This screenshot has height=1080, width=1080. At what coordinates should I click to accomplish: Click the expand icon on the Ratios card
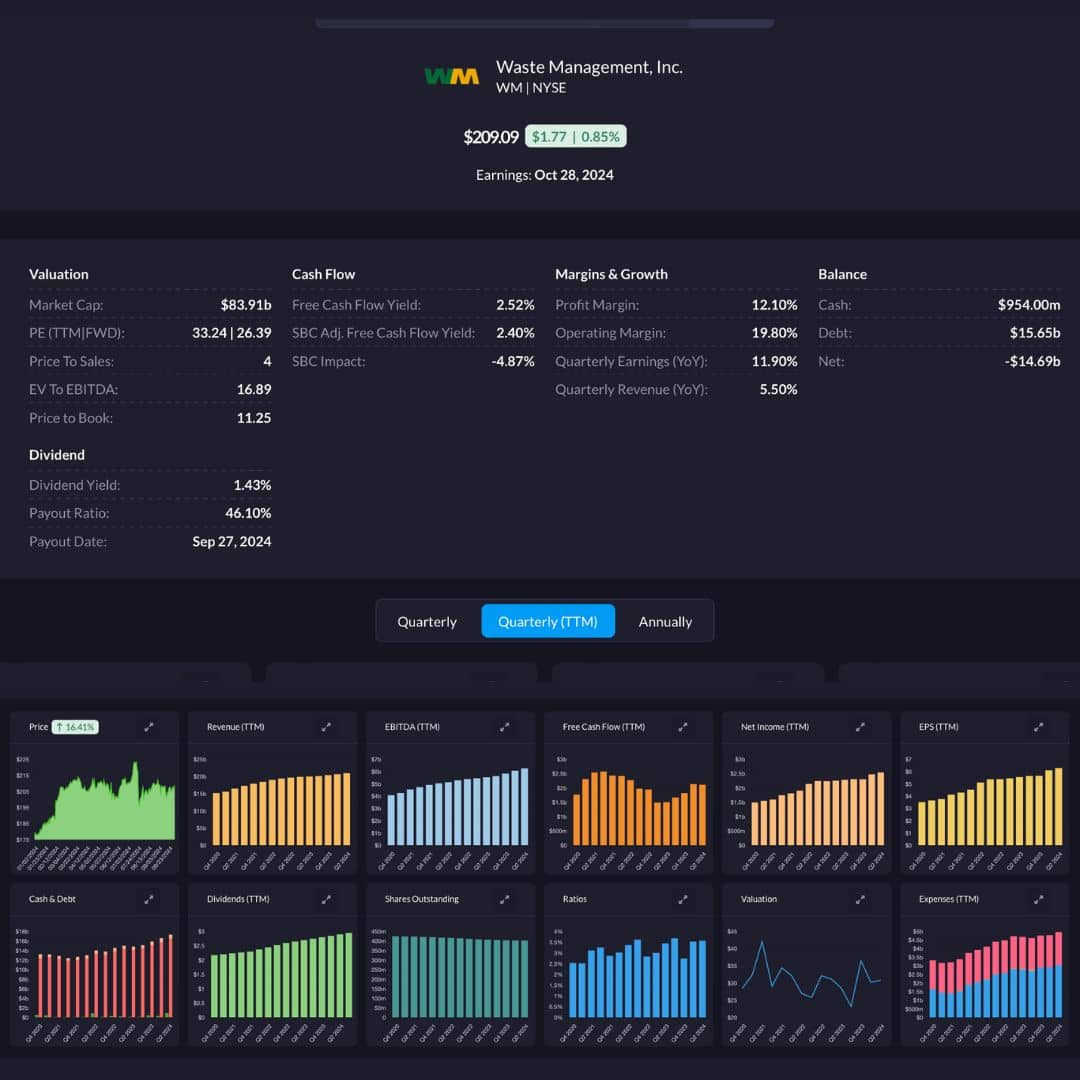coord(683,899)
